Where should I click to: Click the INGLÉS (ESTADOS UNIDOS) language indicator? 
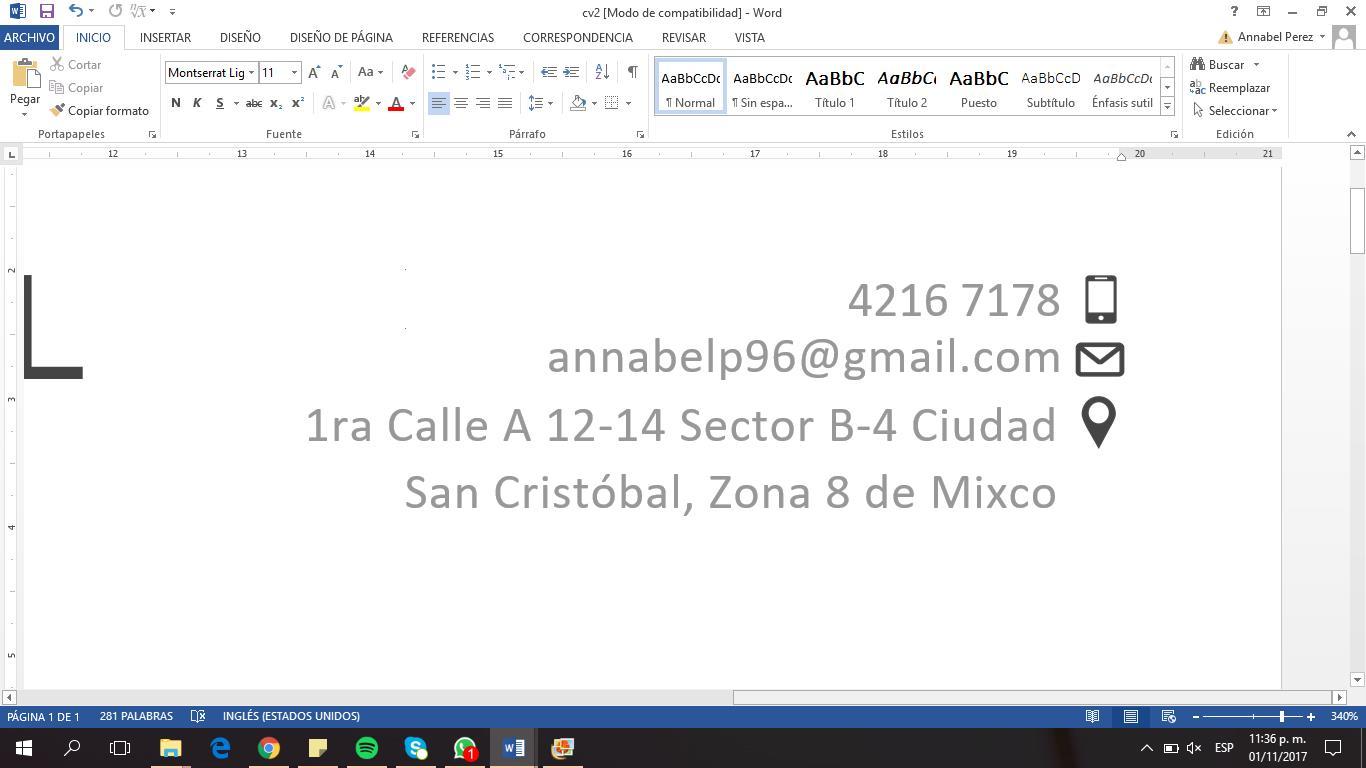pyautogui.click(x=291, y=716)
